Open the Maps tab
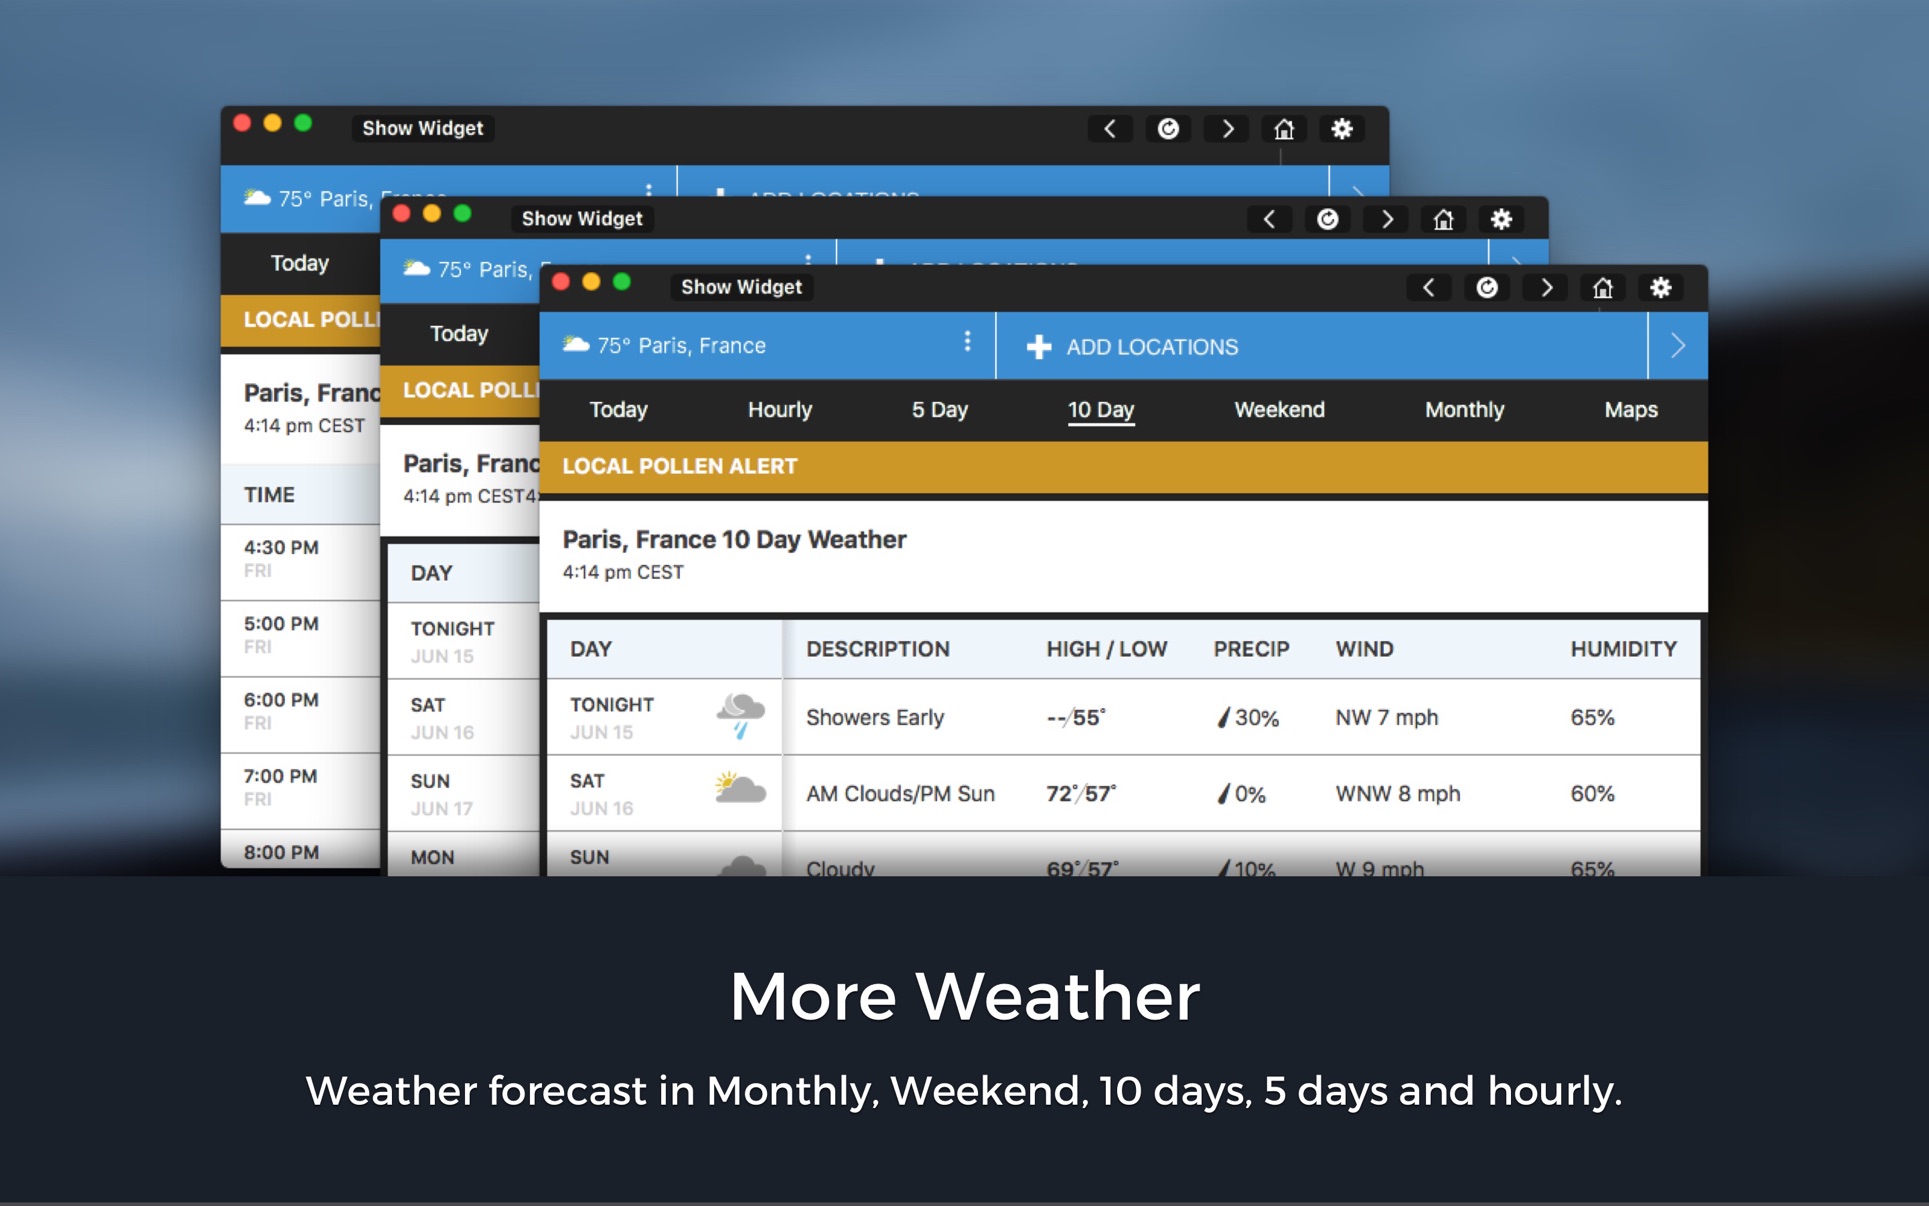The image size is (1929, 1206). tap(1630, 410)
